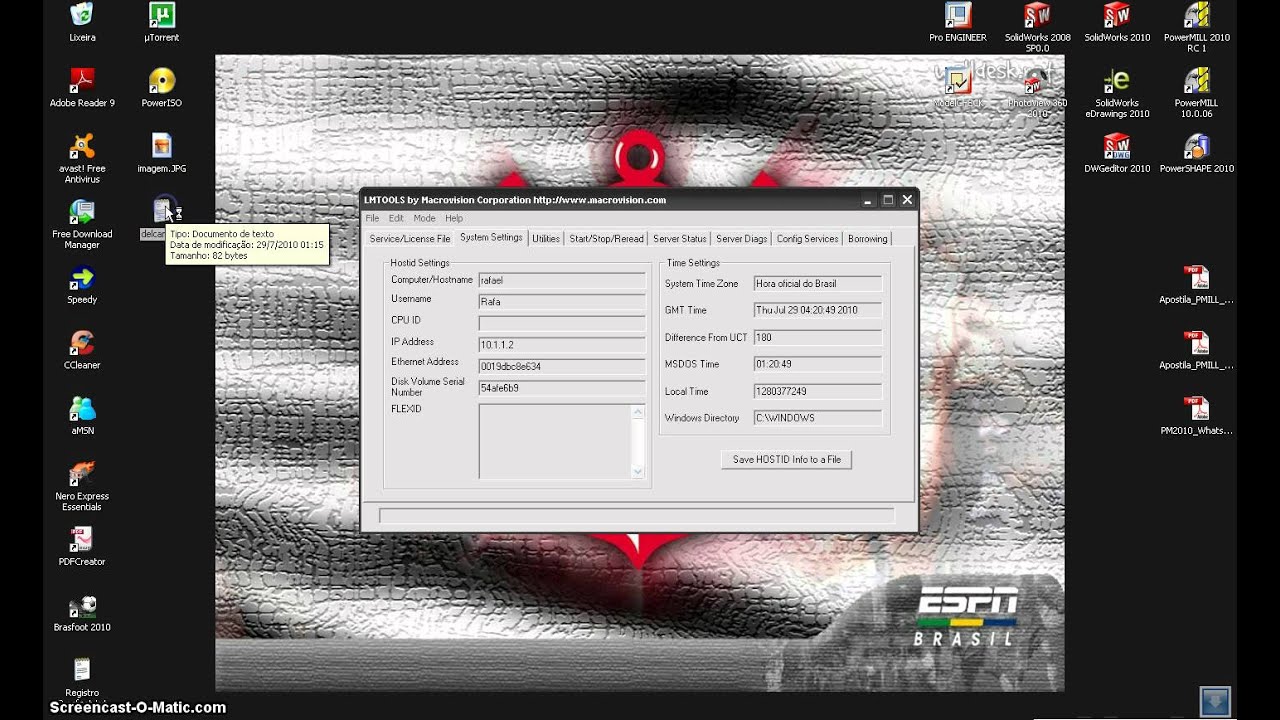Select the aMSN desktop icon
Screen dimensions: 1280x720
tap(82, 408)
